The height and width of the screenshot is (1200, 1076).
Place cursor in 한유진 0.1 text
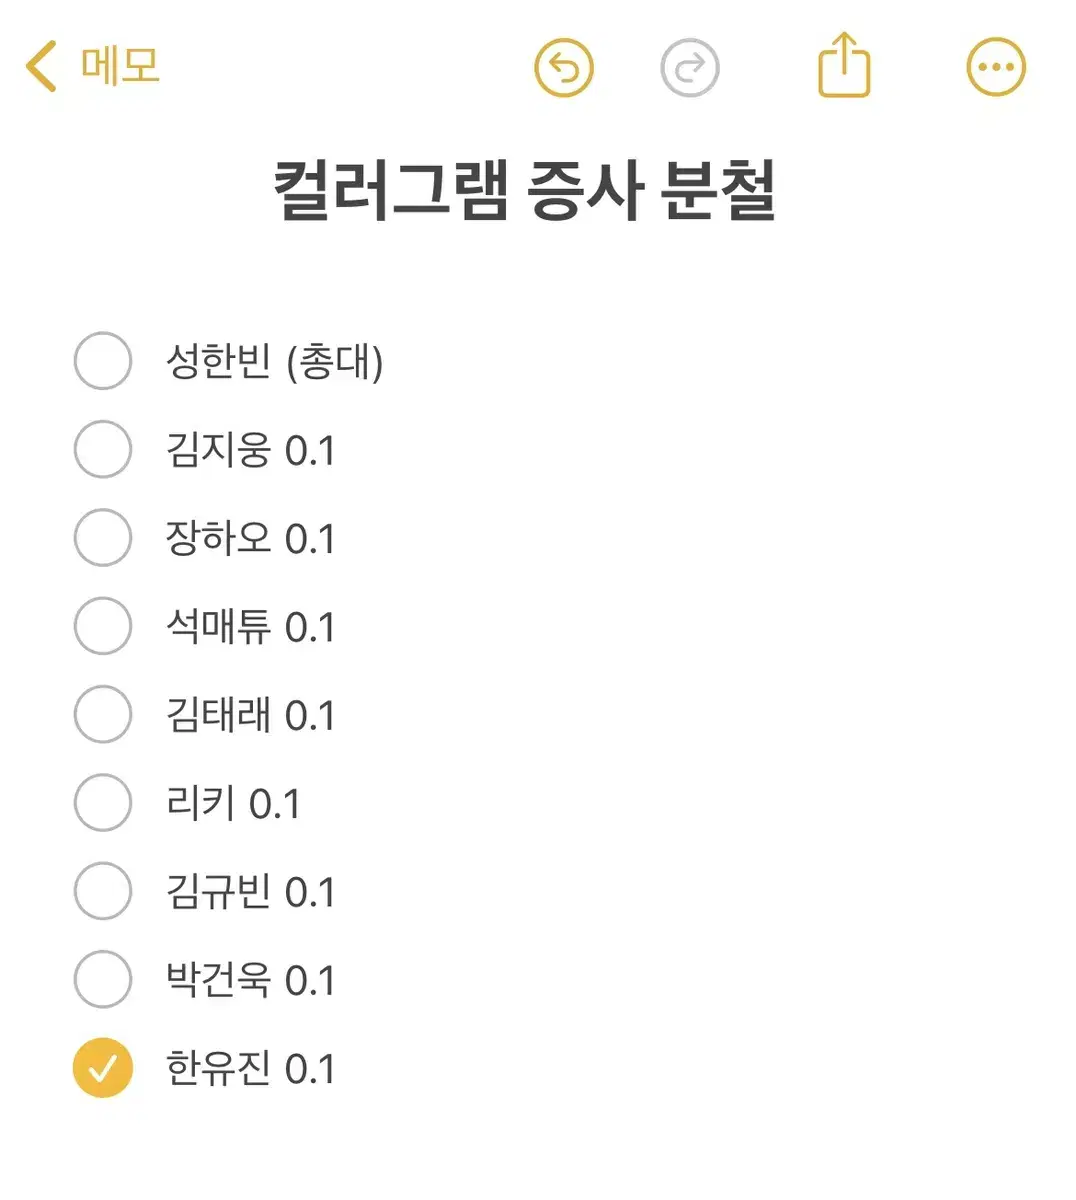coord(250,1068)
